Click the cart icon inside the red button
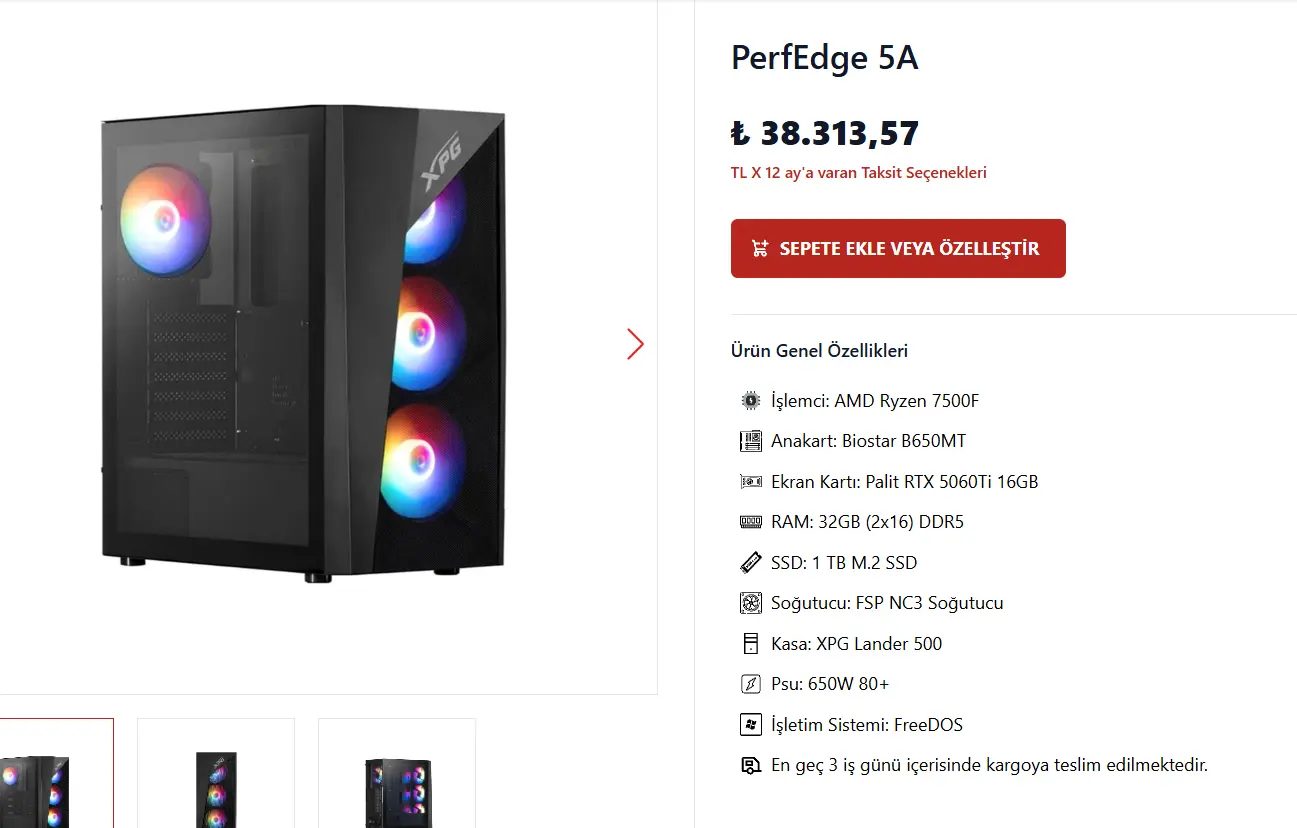 pos(760,249)
